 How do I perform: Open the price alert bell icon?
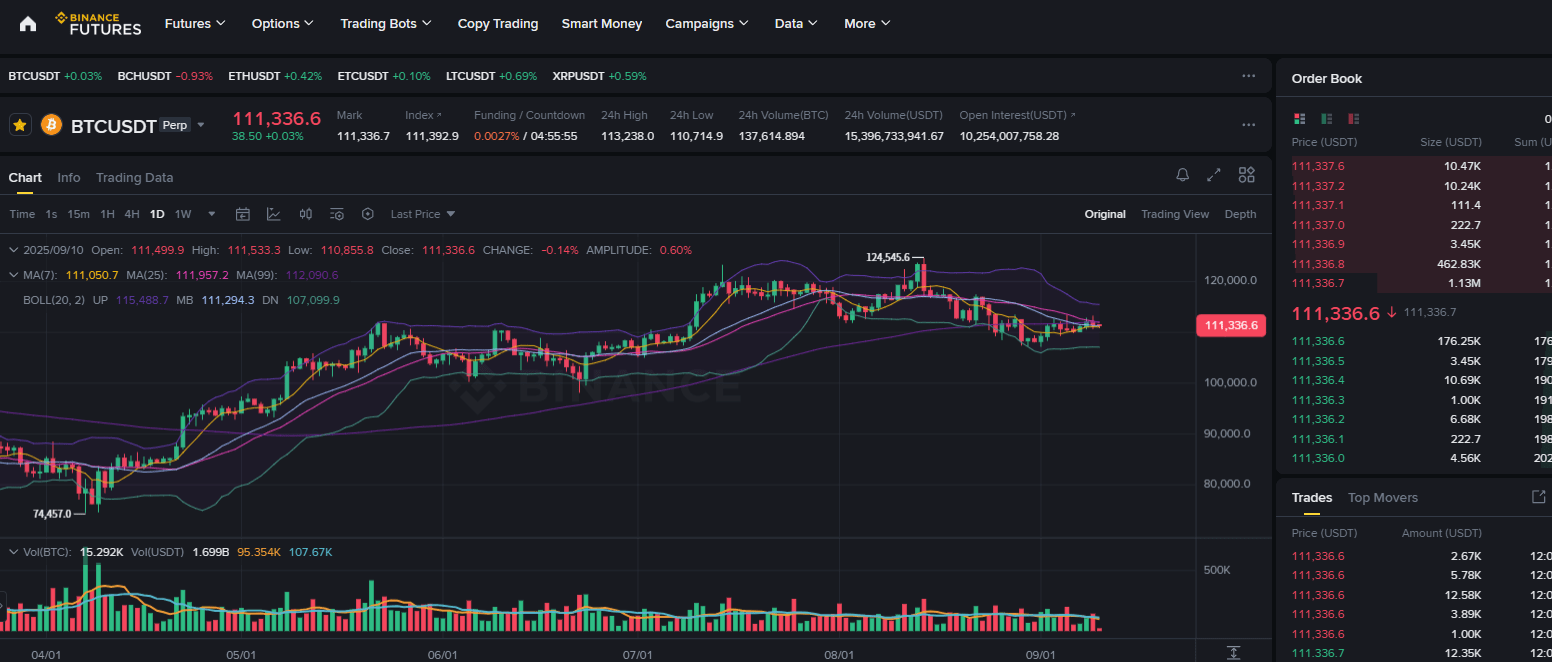point(1183,175)
